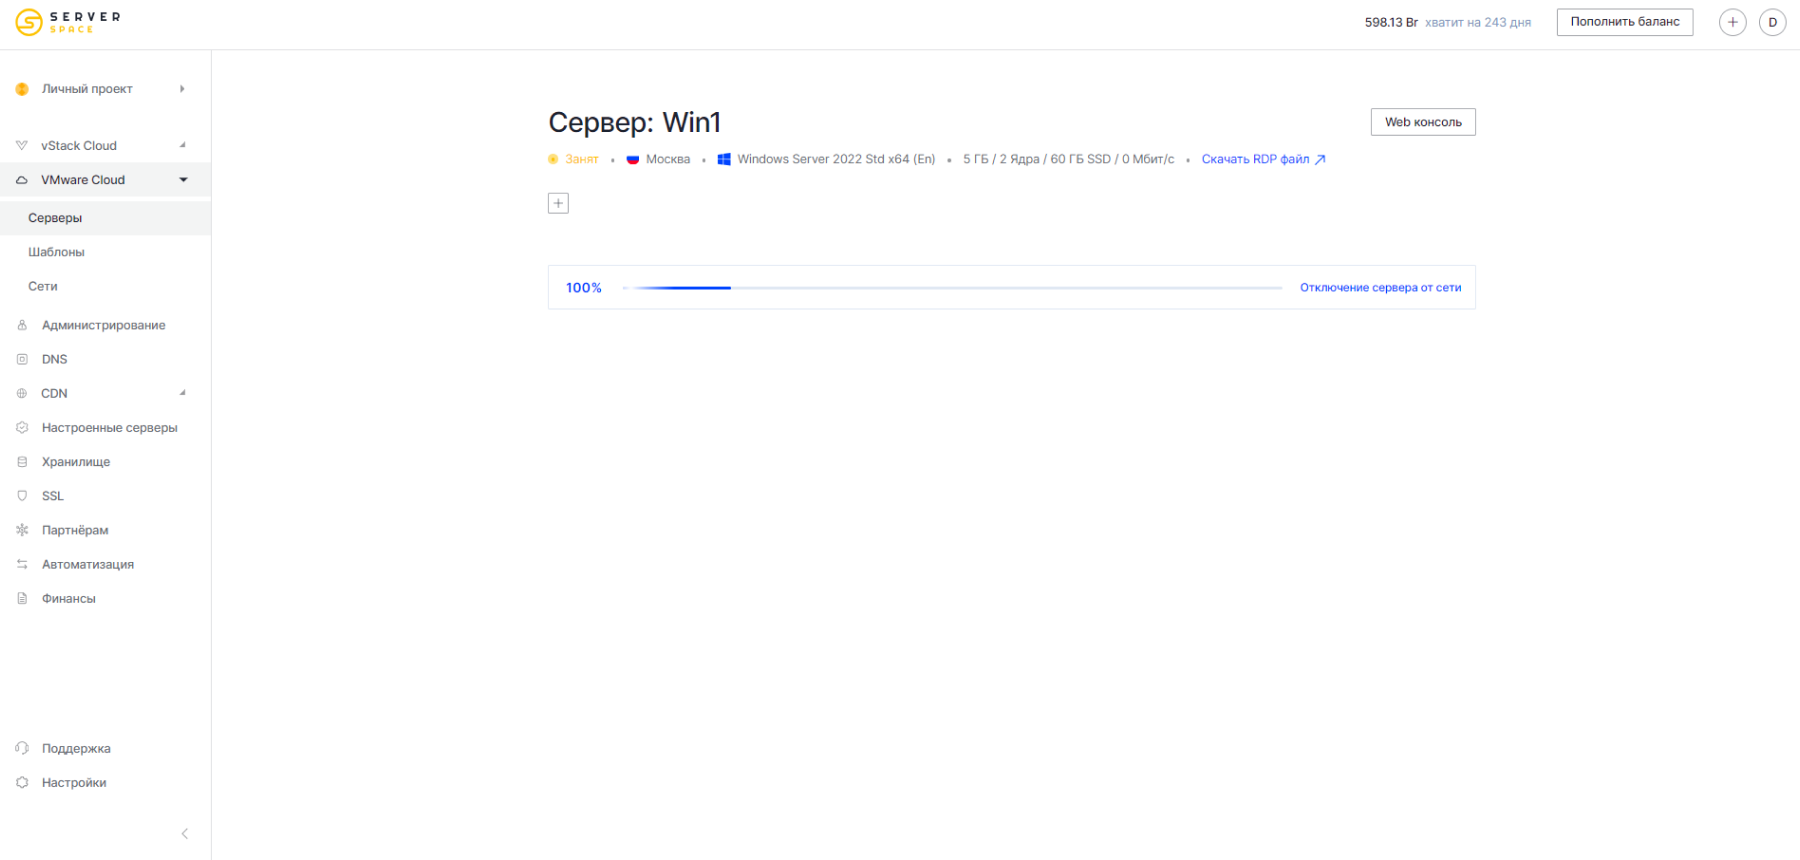1800x860 pixels.
Task: Open Настроенные серверы section
Action: (110, 427)
